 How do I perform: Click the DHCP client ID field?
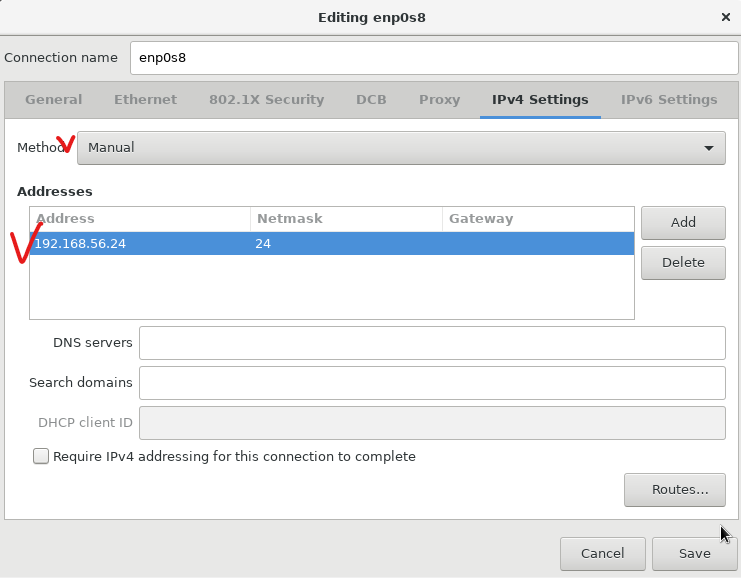pos(432,423)
